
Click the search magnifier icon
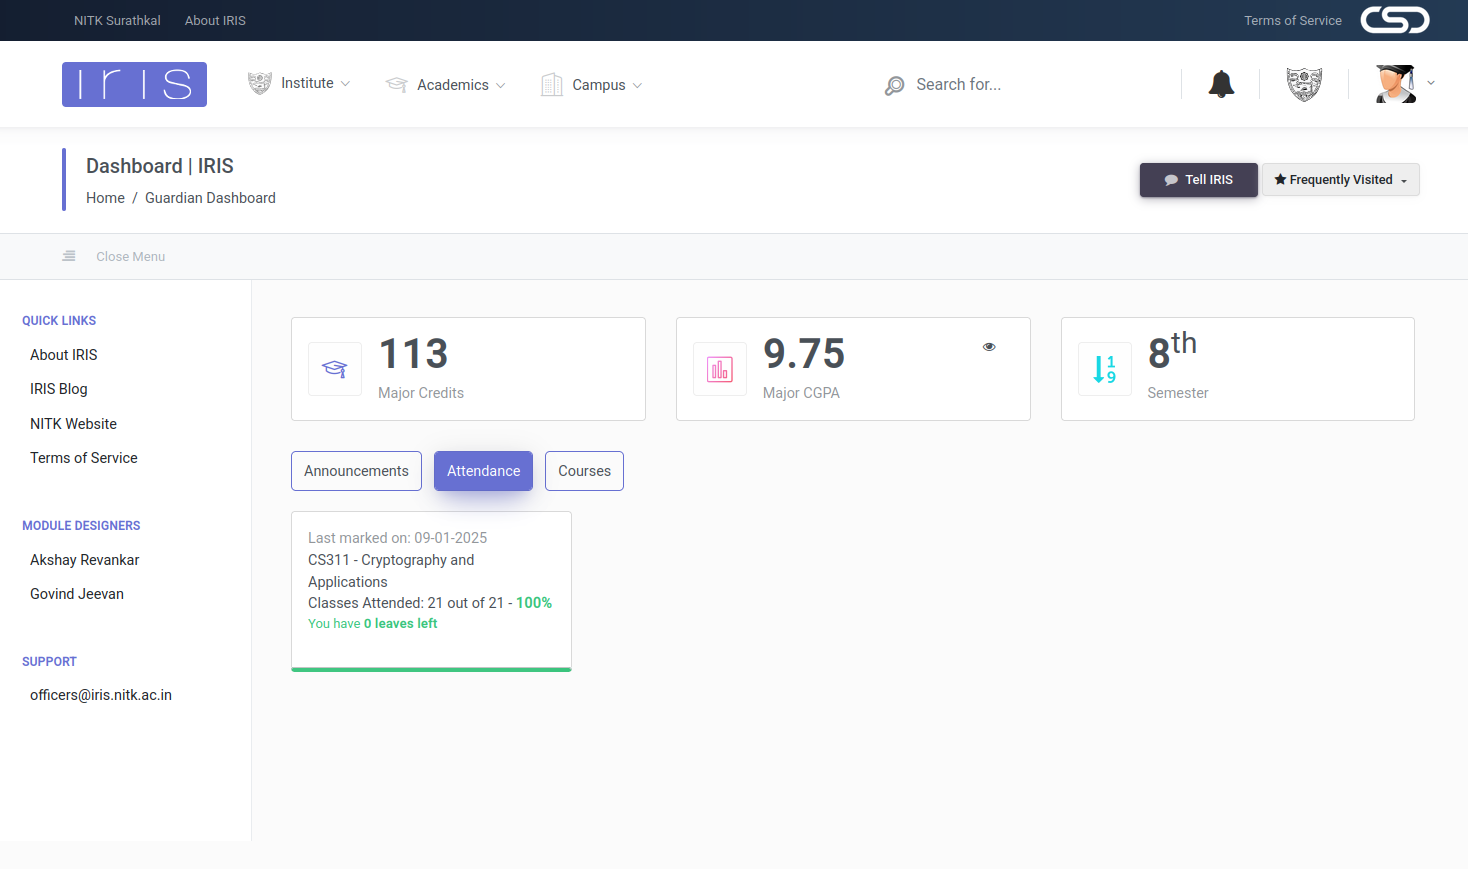pyautogui.click(x=894, y=86)
